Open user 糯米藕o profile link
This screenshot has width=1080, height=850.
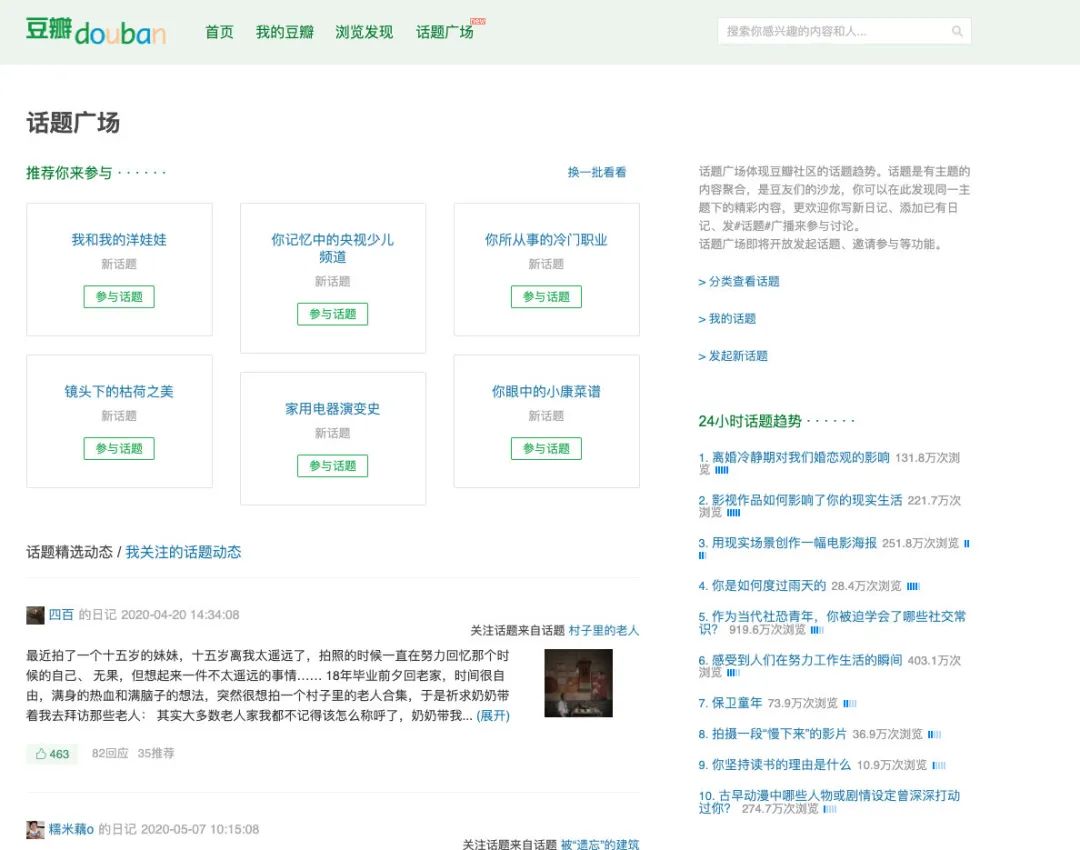point(71,829)
